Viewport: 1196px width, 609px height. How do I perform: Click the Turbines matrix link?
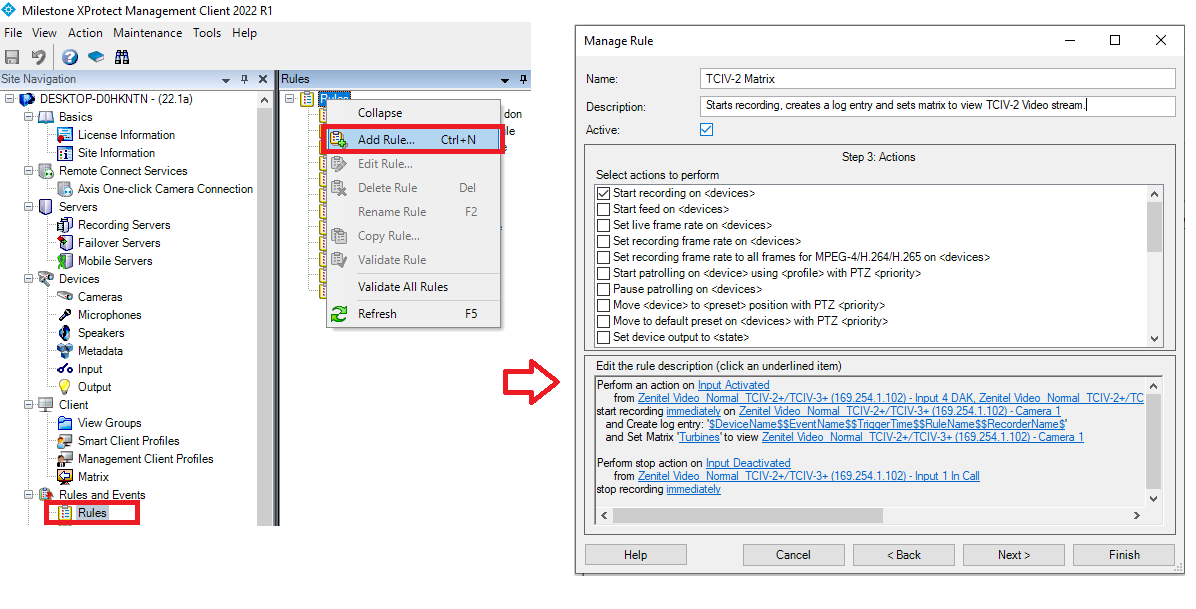(699, 437)
